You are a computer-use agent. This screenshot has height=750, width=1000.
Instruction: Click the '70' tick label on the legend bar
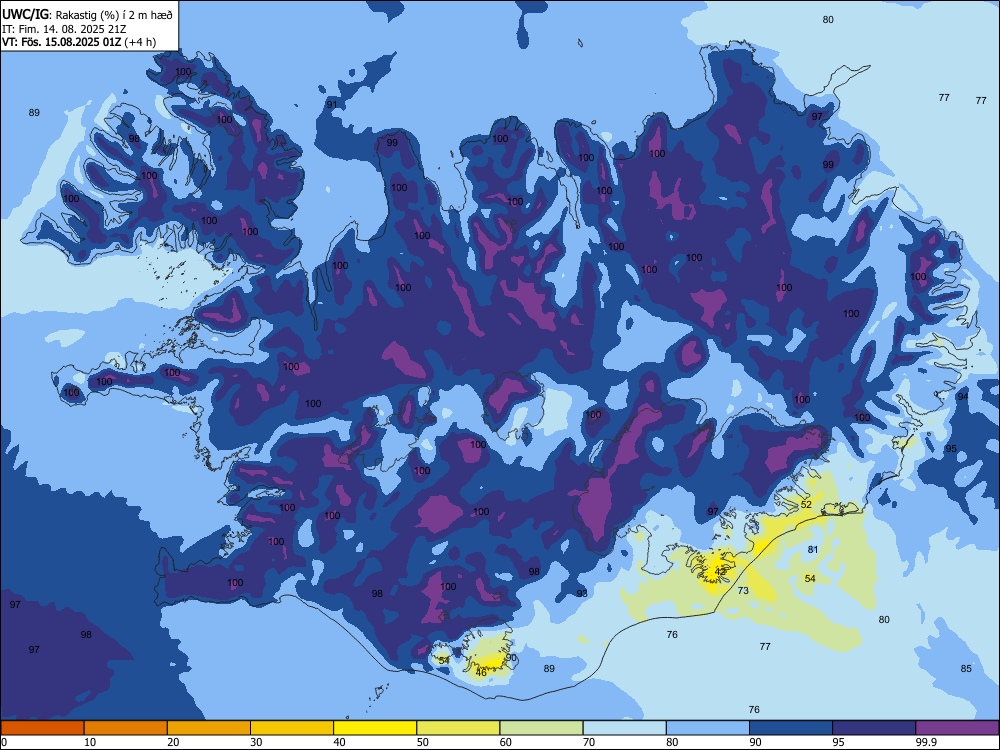pos(589,742)
